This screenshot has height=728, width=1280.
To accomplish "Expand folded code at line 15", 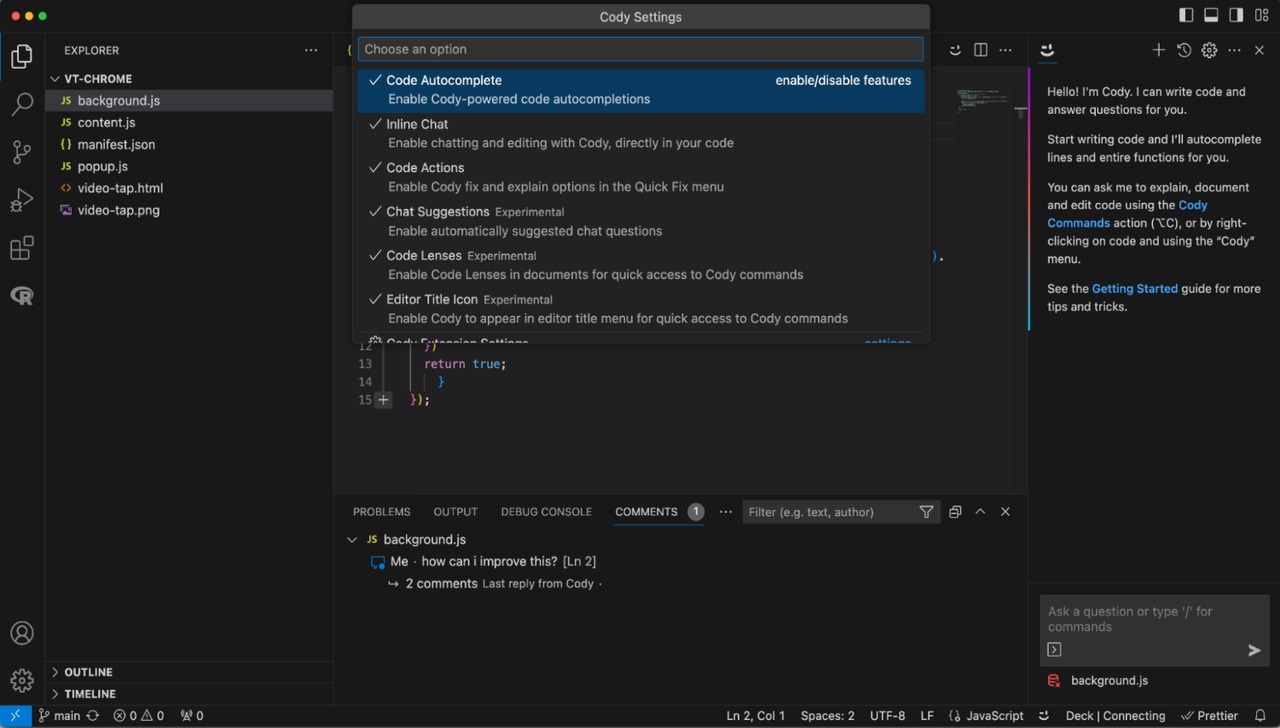I will coord(383,400).
